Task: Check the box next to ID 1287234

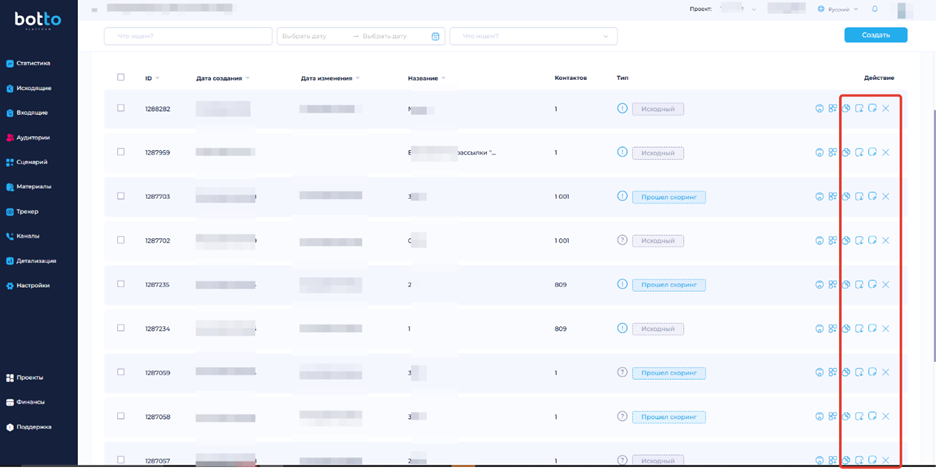Action: [x=121, y=328]
